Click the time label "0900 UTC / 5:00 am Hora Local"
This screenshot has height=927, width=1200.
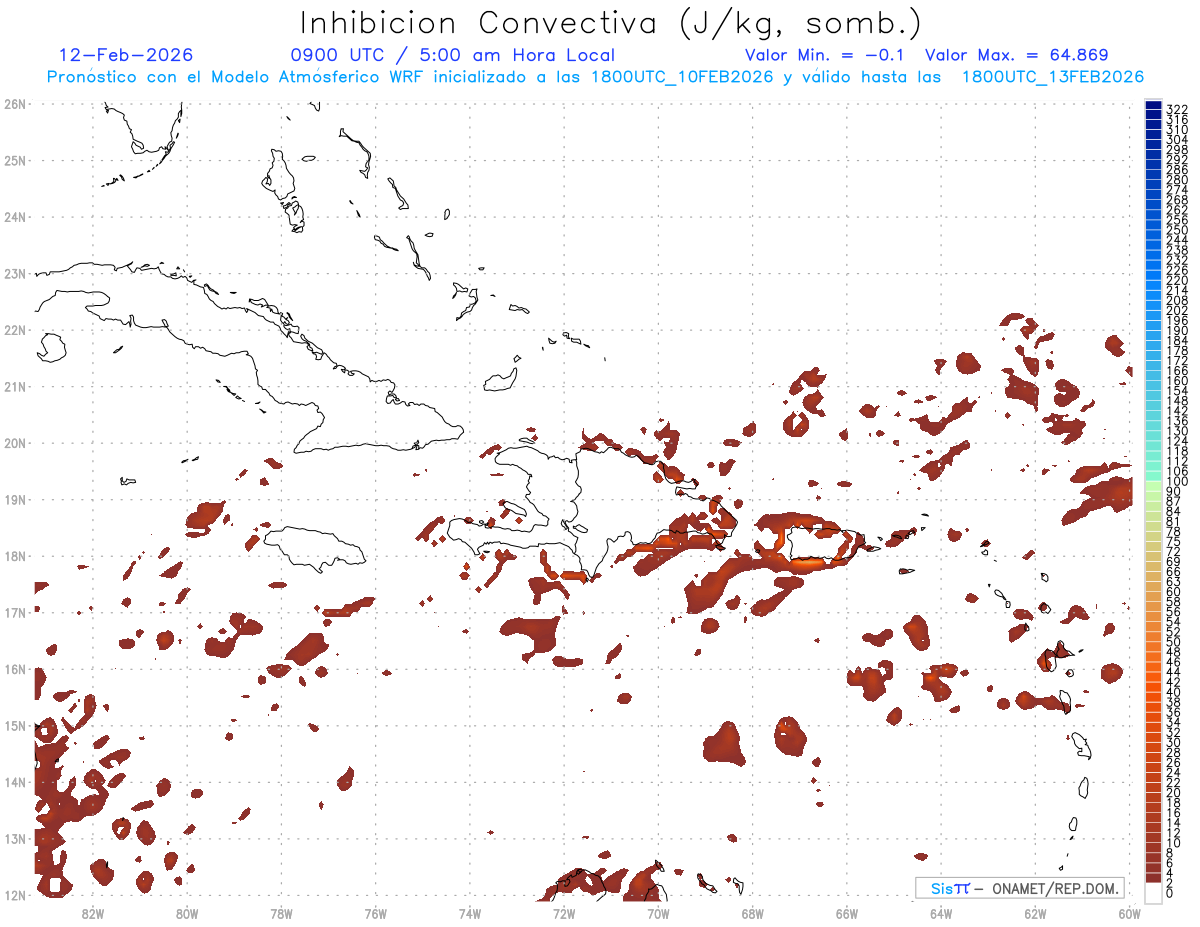(453, 55)
